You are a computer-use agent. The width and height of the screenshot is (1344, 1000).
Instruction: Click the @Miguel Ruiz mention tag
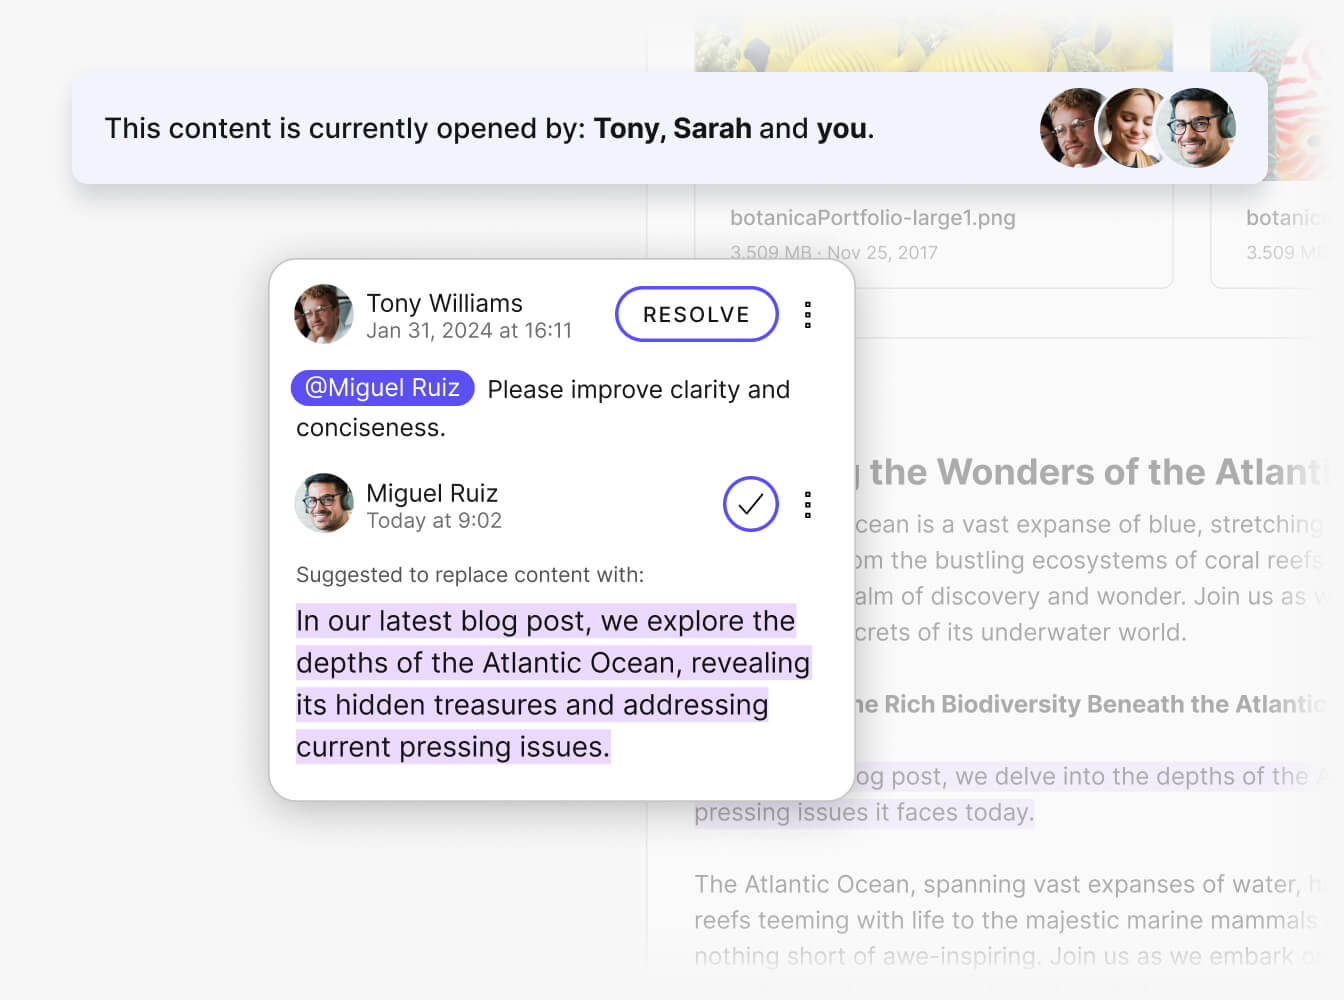click(x=382, y=388)
